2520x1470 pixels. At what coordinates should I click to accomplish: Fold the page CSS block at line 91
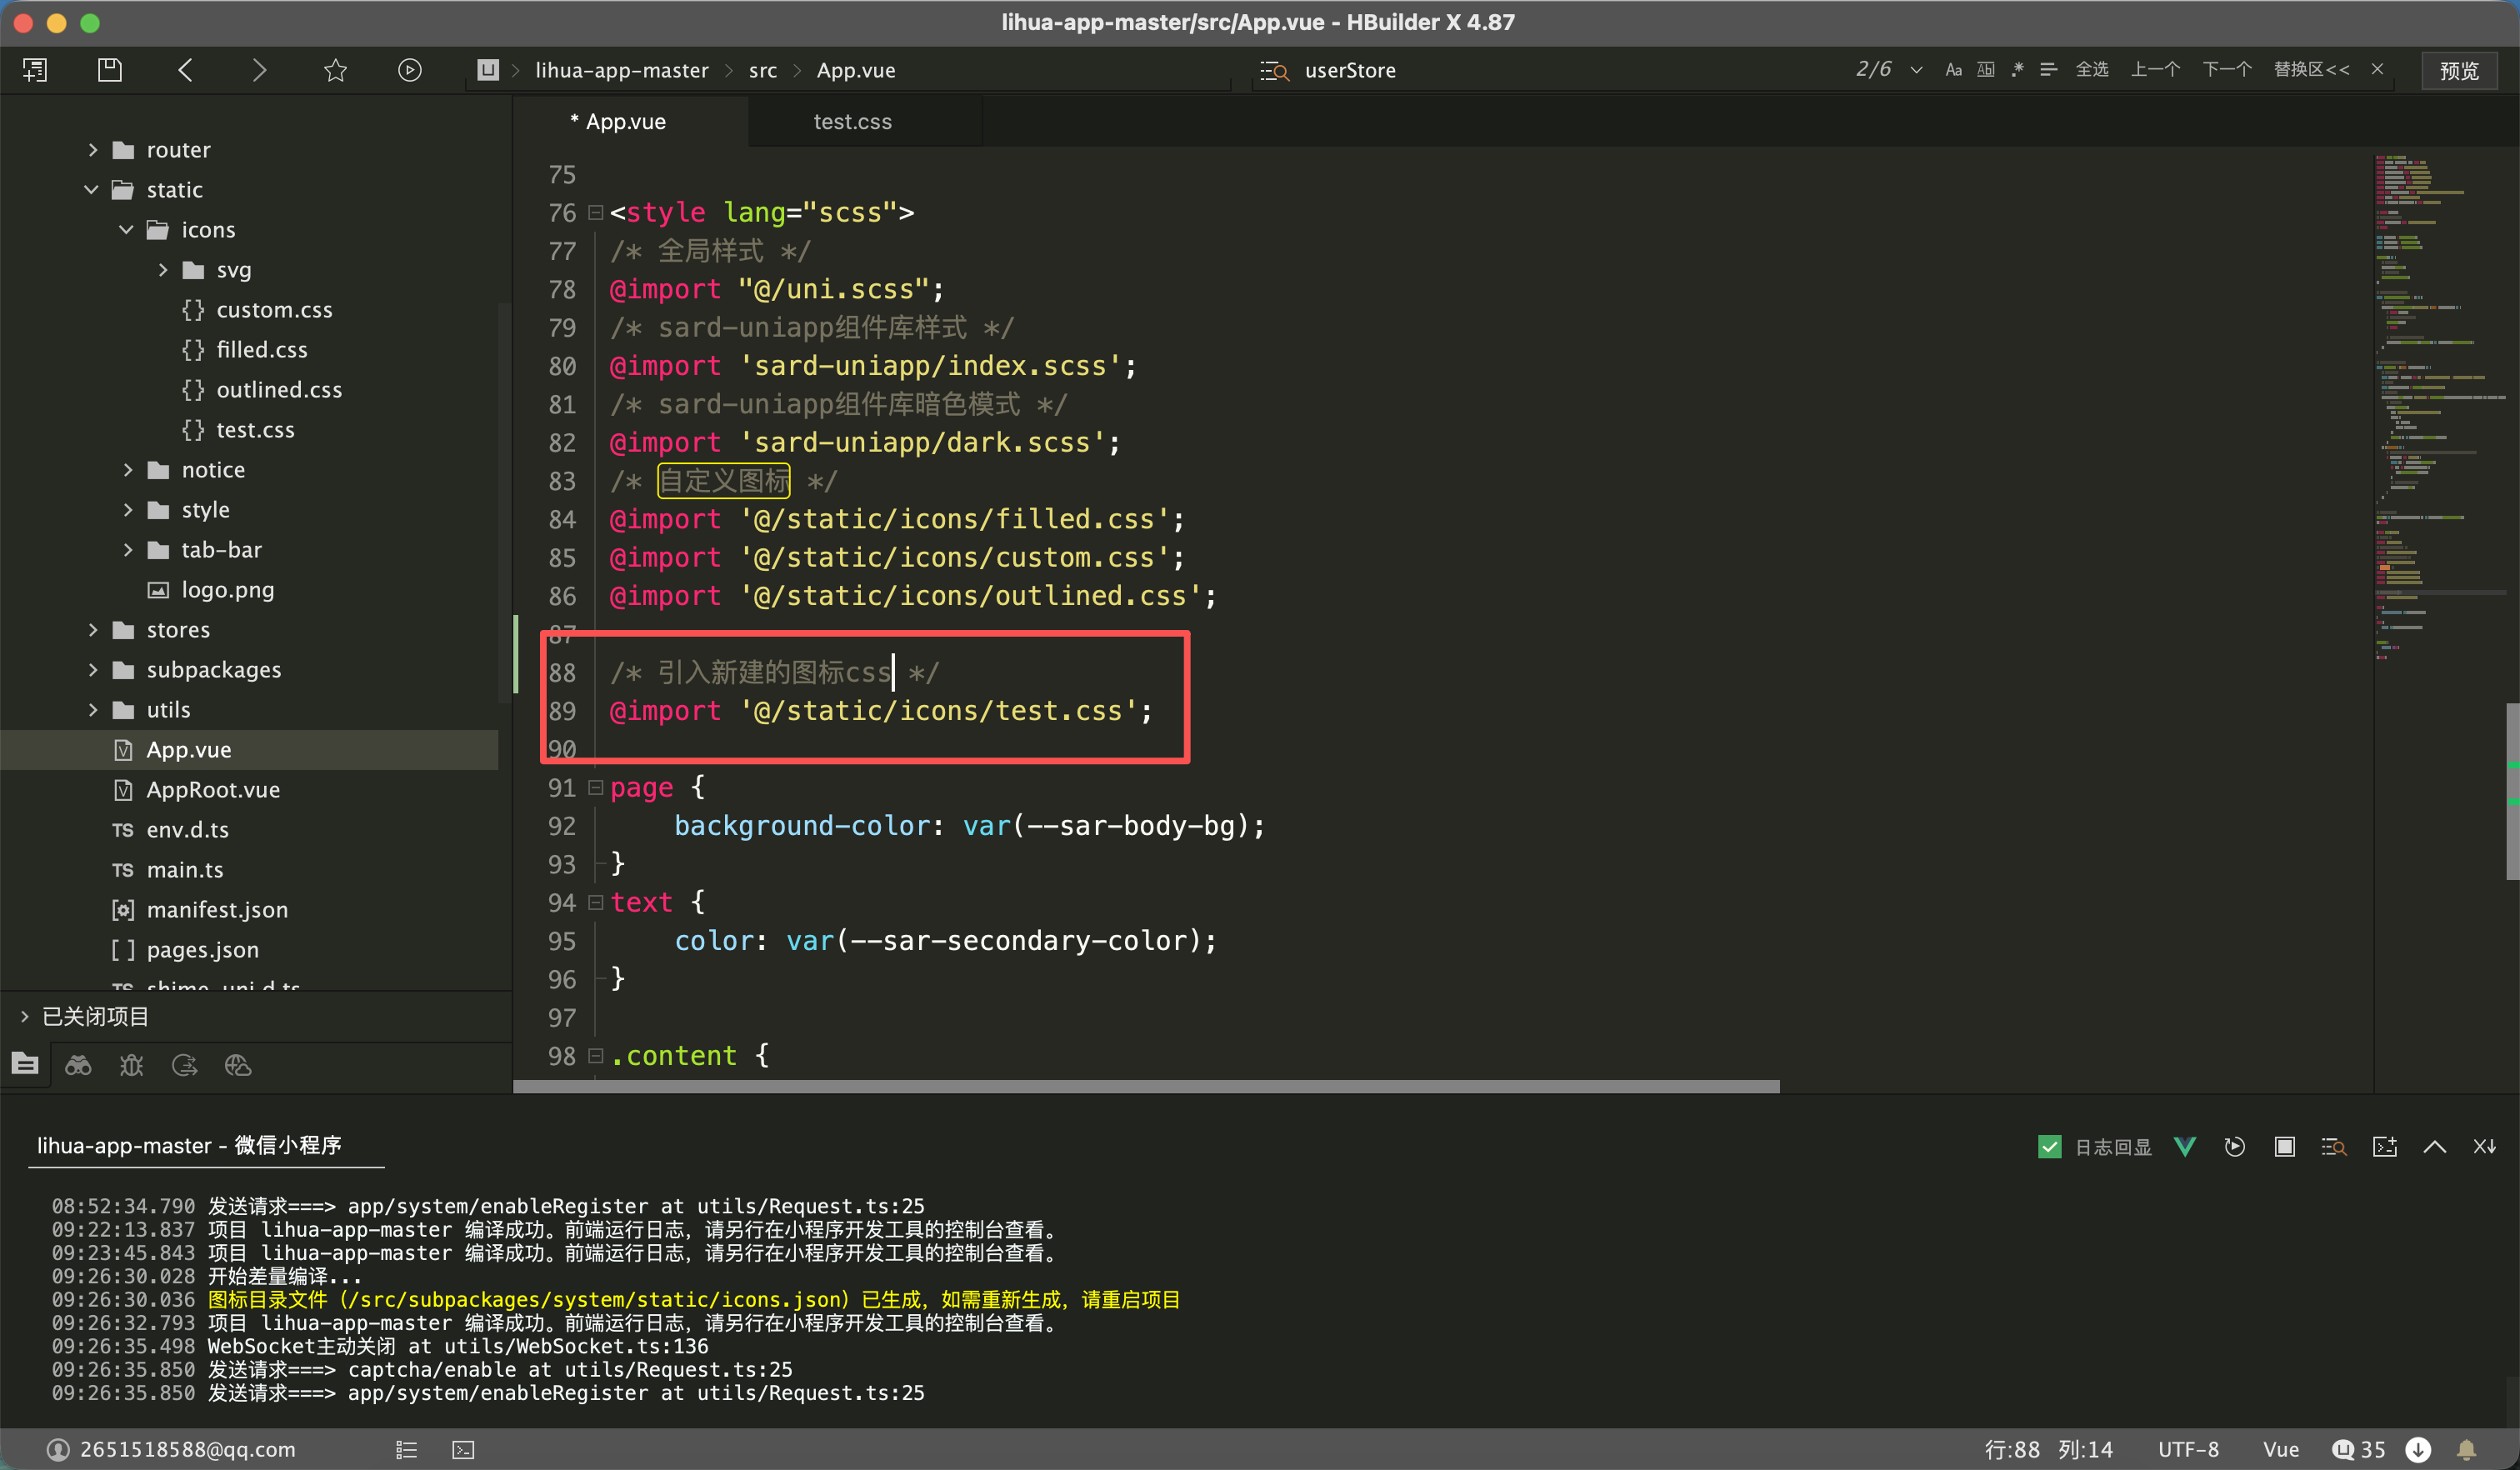click(x=595, y=788)
